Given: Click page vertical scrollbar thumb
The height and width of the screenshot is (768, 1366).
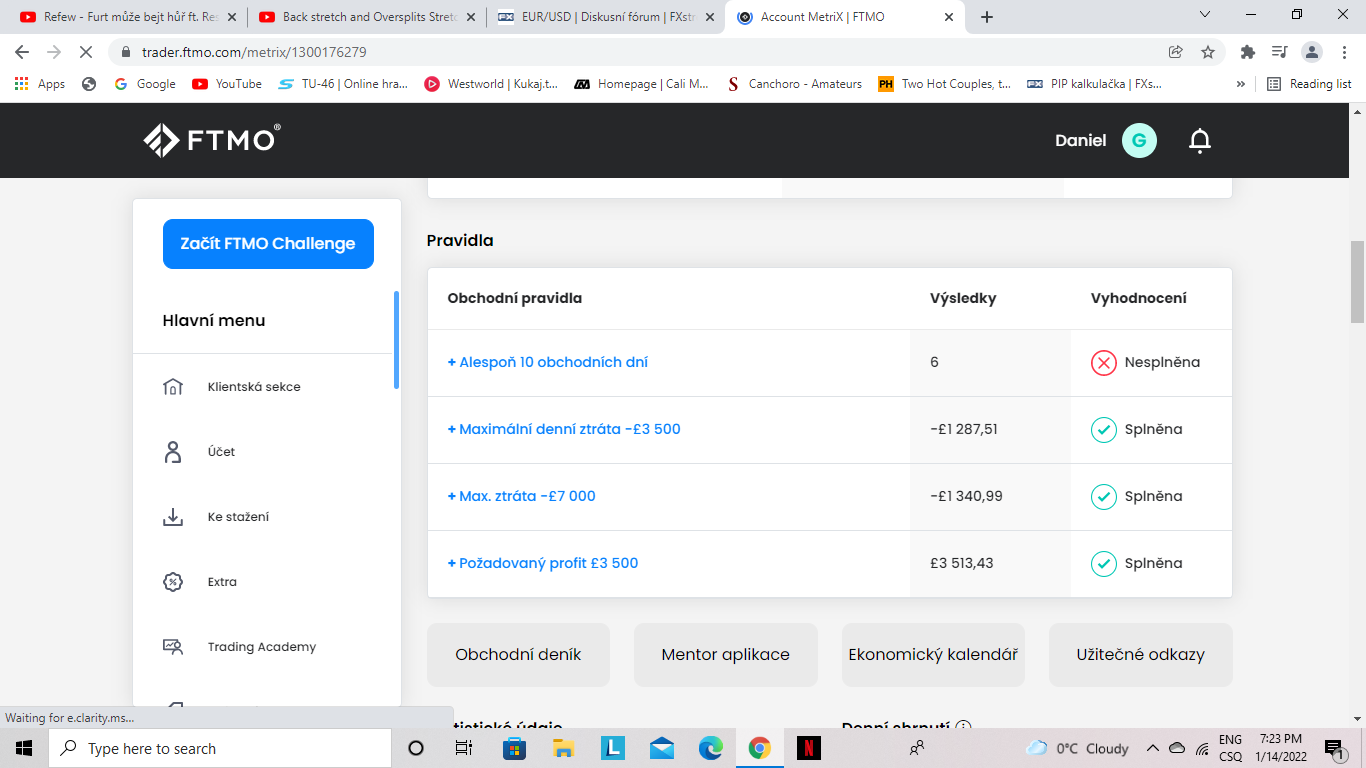Looking at the screenshot, I should click(1357, 282).
